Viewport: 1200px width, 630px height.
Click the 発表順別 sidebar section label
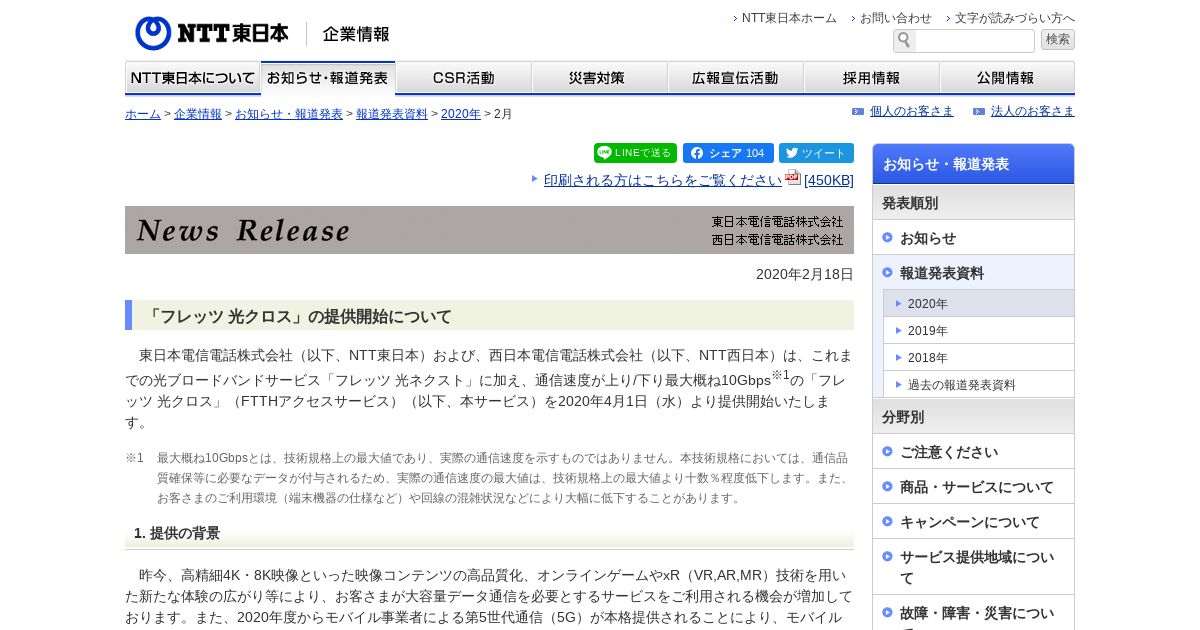pyautogui.click(x=910, y=203)
